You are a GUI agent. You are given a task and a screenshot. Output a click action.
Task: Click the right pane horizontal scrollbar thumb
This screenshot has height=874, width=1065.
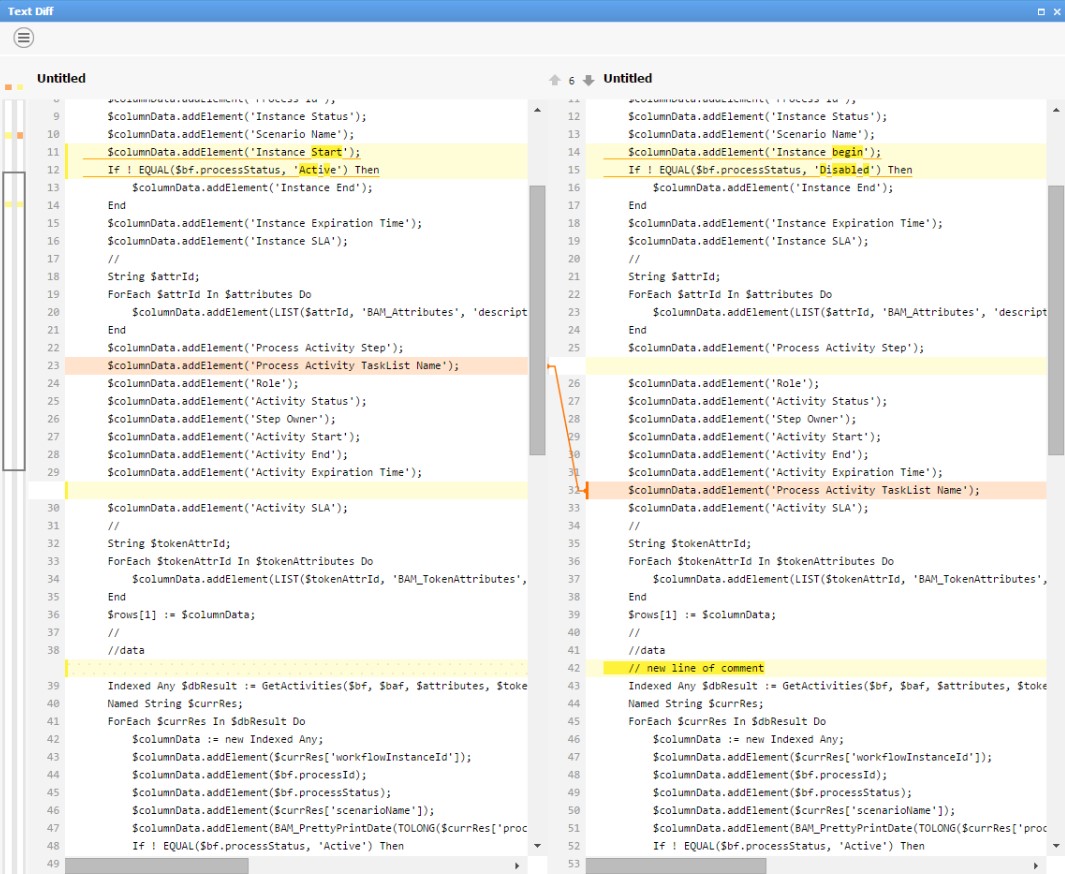pos(677,865)
